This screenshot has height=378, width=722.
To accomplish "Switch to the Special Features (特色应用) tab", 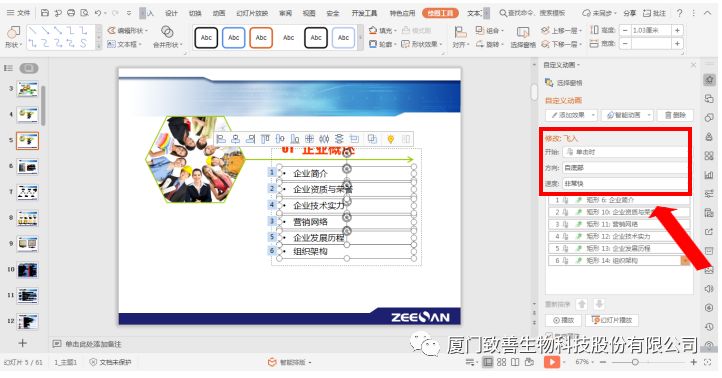I will point(402,13).
